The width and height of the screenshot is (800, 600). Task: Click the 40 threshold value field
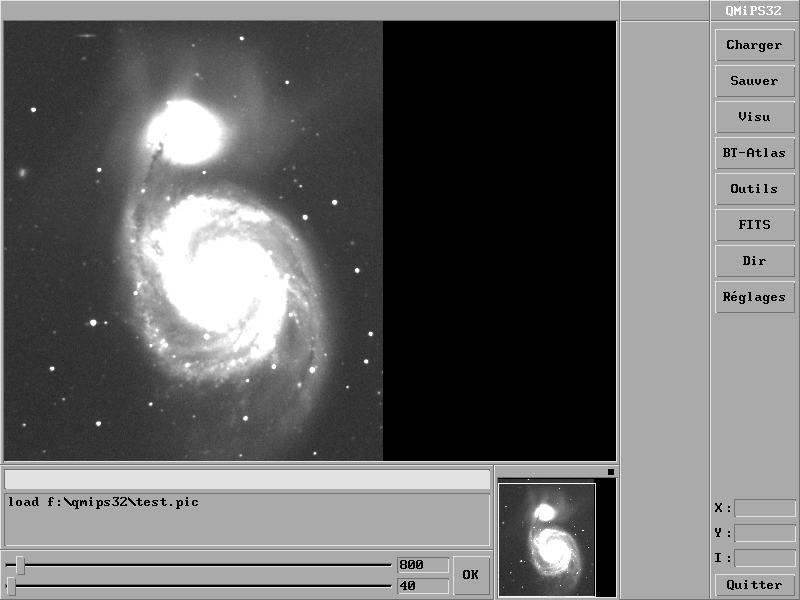[422, 586]
